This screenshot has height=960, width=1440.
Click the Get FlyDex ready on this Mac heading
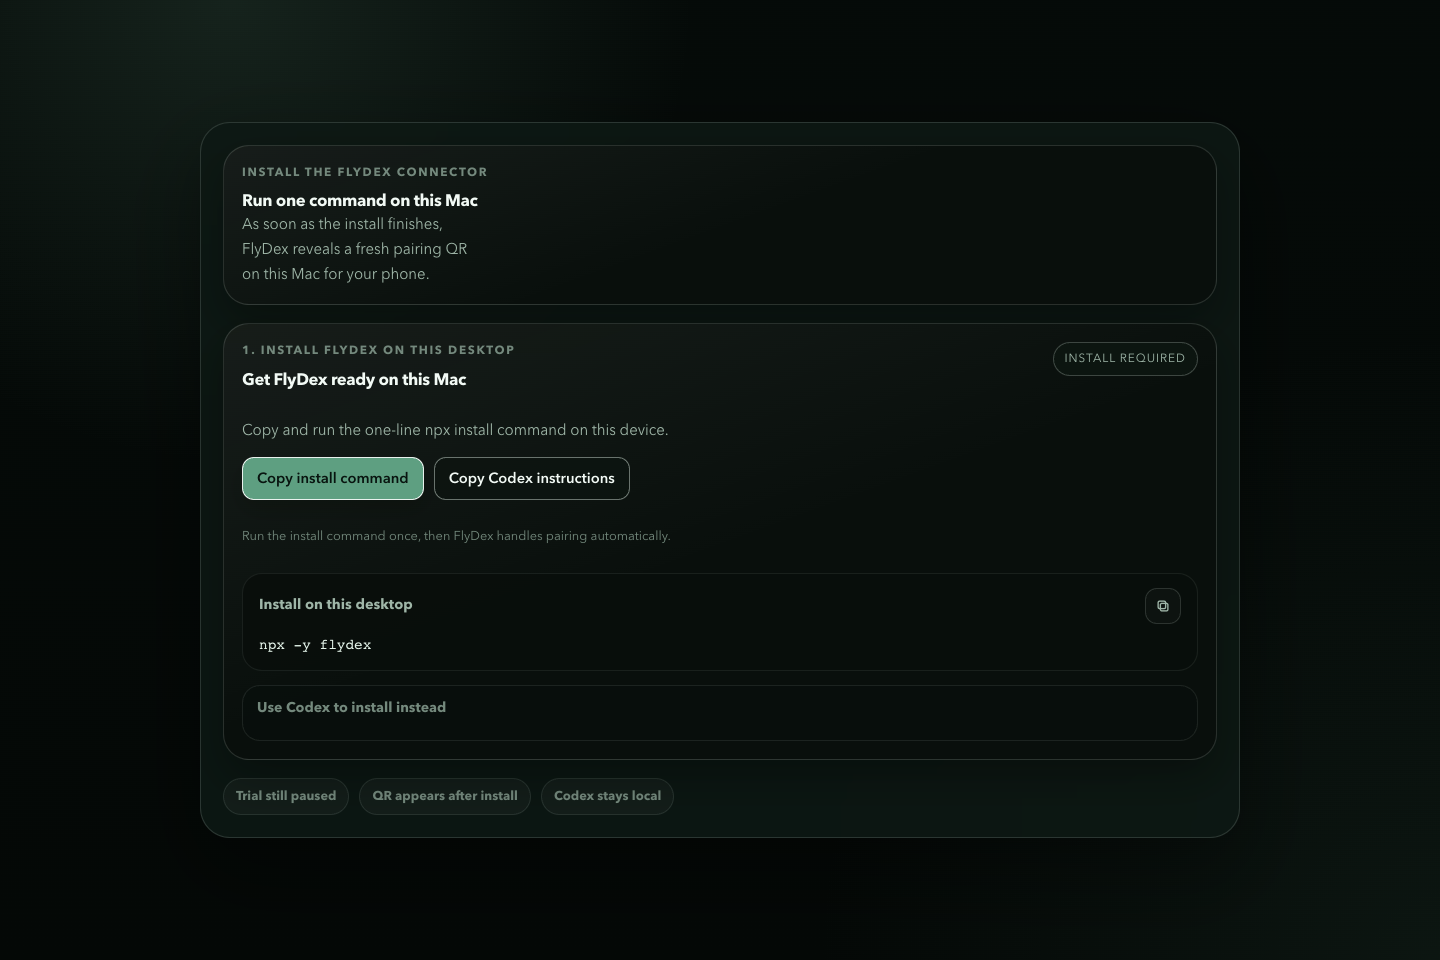pyautogui.click(x=354, y=380)
